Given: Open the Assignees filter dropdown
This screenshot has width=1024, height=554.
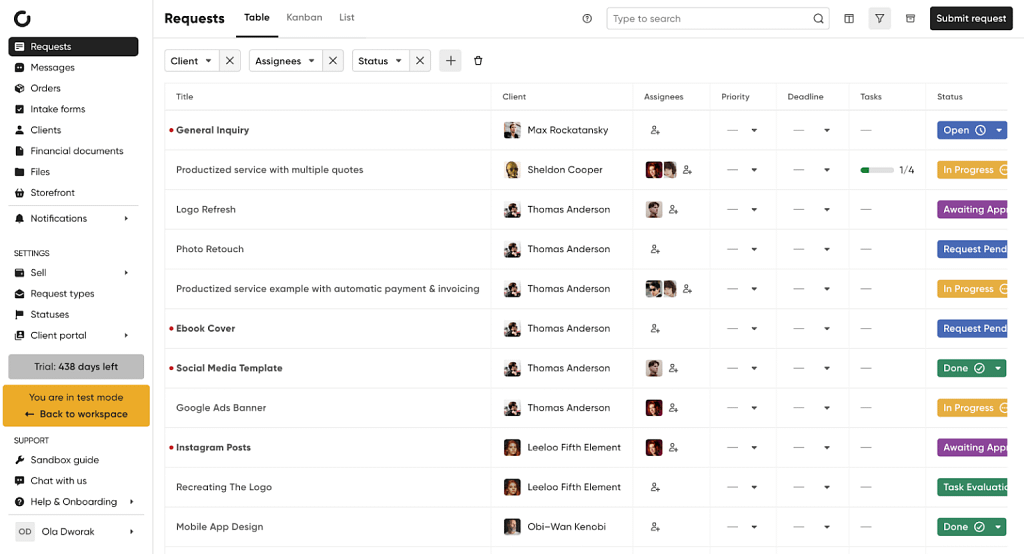Looking at the screenshot, I should (x=285, y=61).
